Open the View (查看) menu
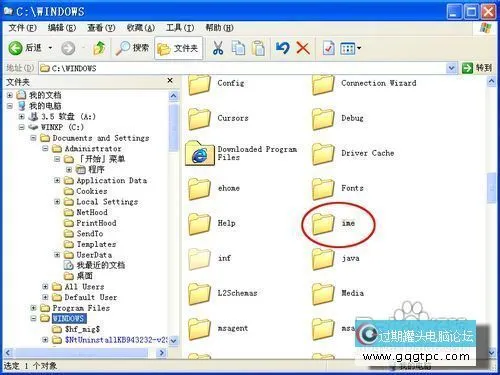This screenshot has height=375, width=500. pyautogui.click(x=101, y=28)
